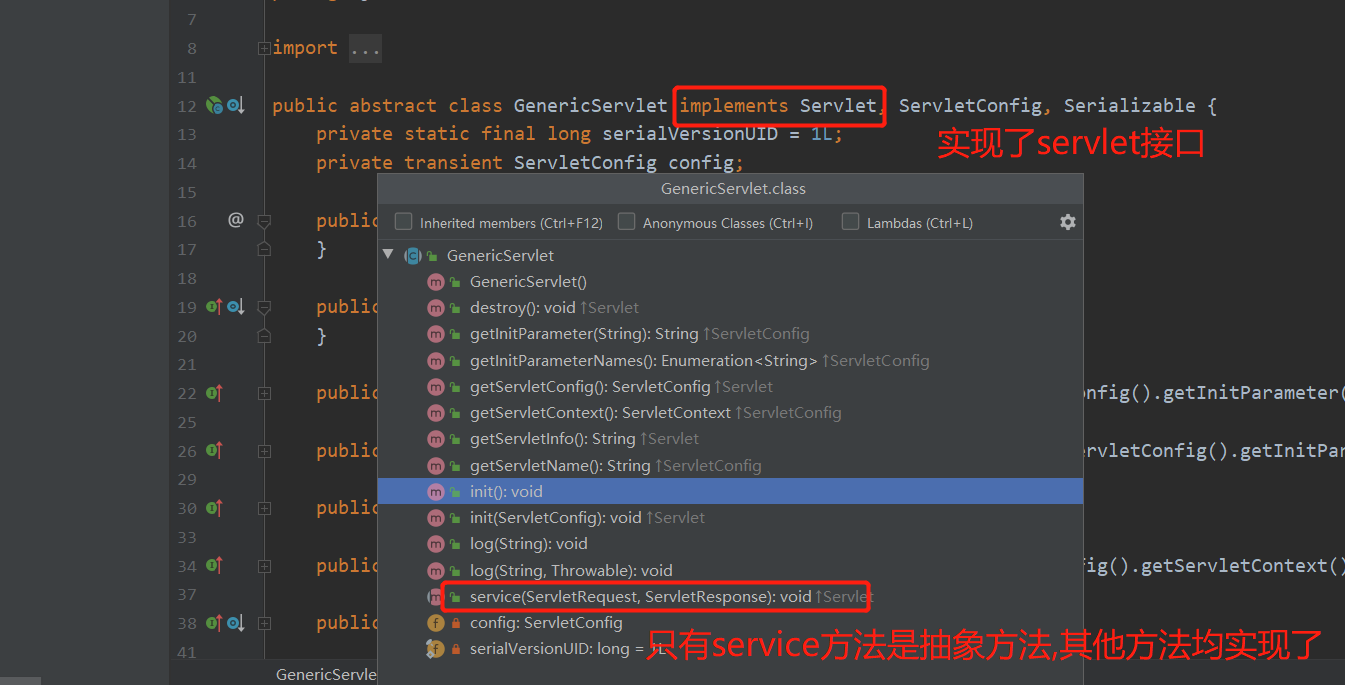Expand the folded method on line 30
The width and height of the screenshot is (1345, 685).
(x=264, y=508)
